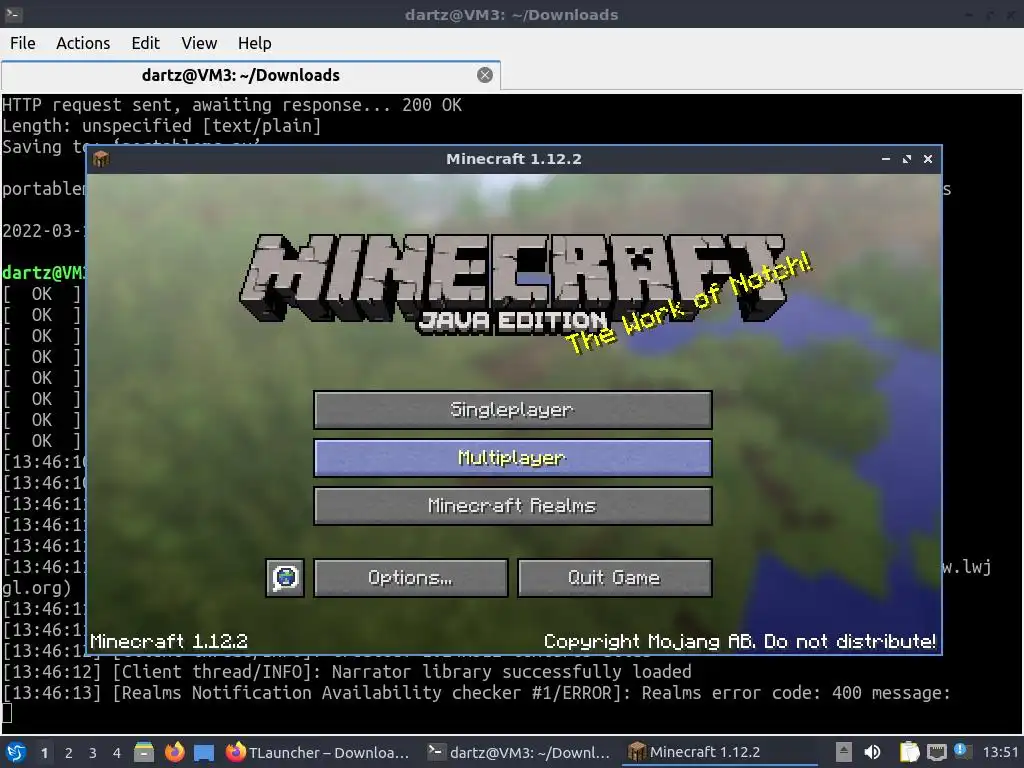Open Minecraft Options
1024x768 pixels.
pyautogui.click(x=410, y=577)
